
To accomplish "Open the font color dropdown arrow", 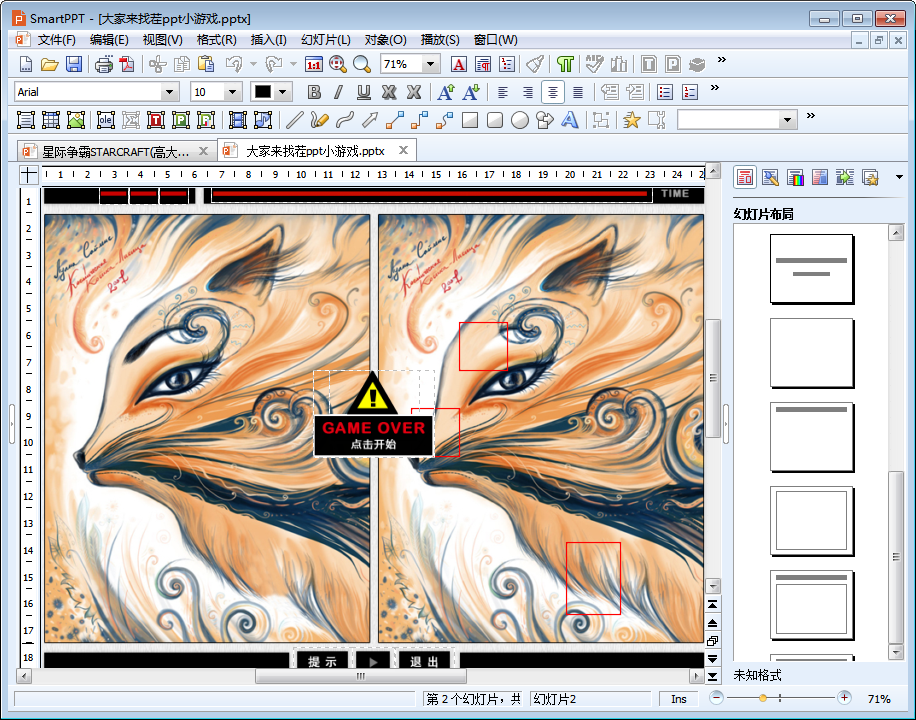I will [x=283, y=92].
